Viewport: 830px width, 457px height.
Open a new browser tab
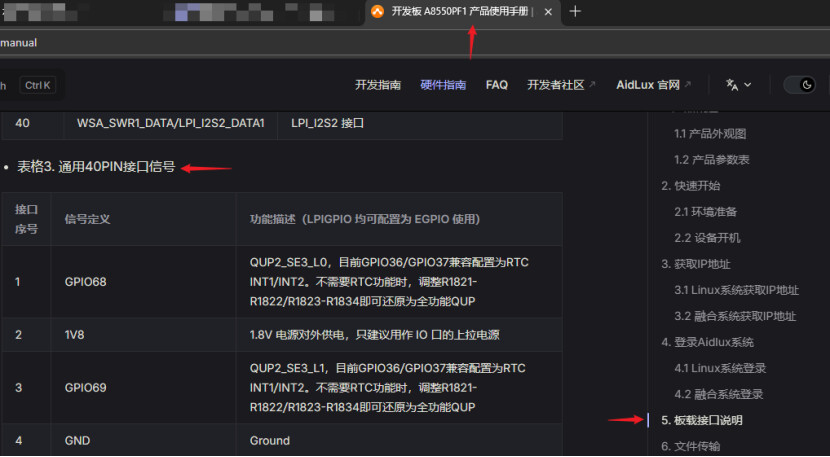(575, 12)
